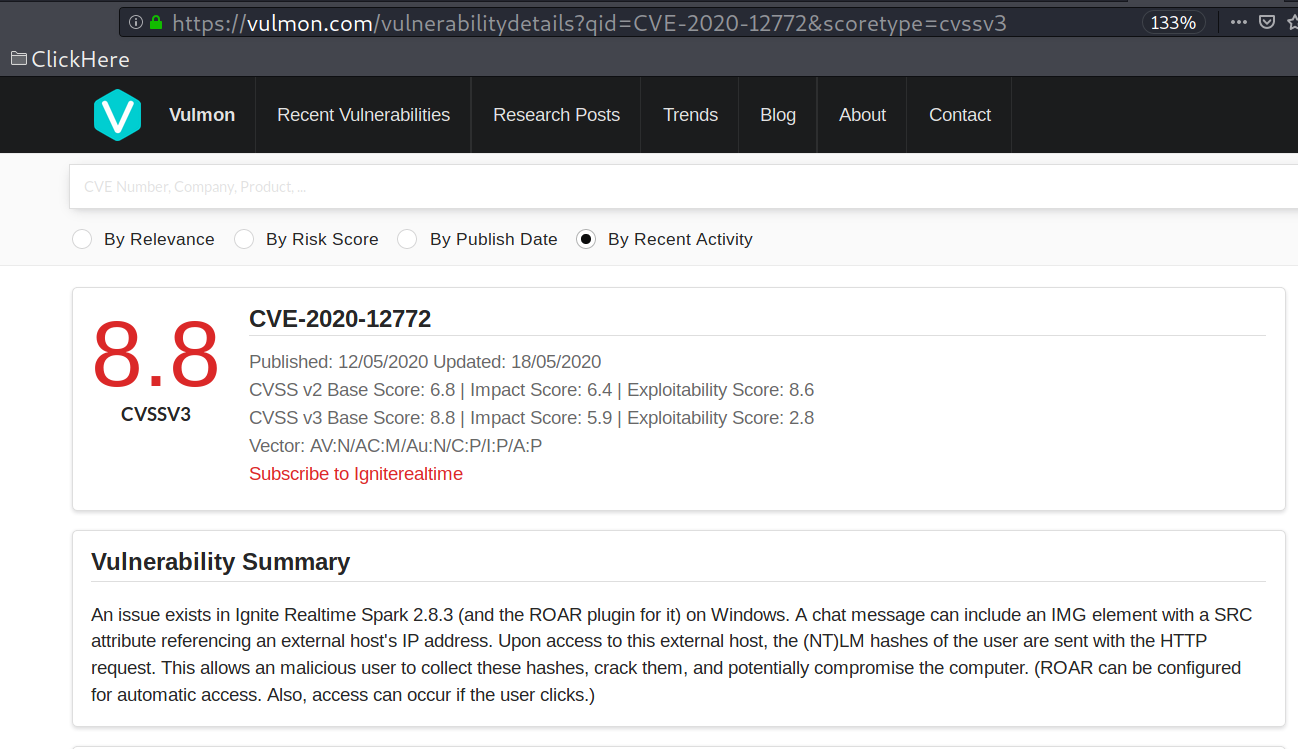Bookmark this page with the star icon
The width and height of the screenshot is (1298, 749).
1292,22
